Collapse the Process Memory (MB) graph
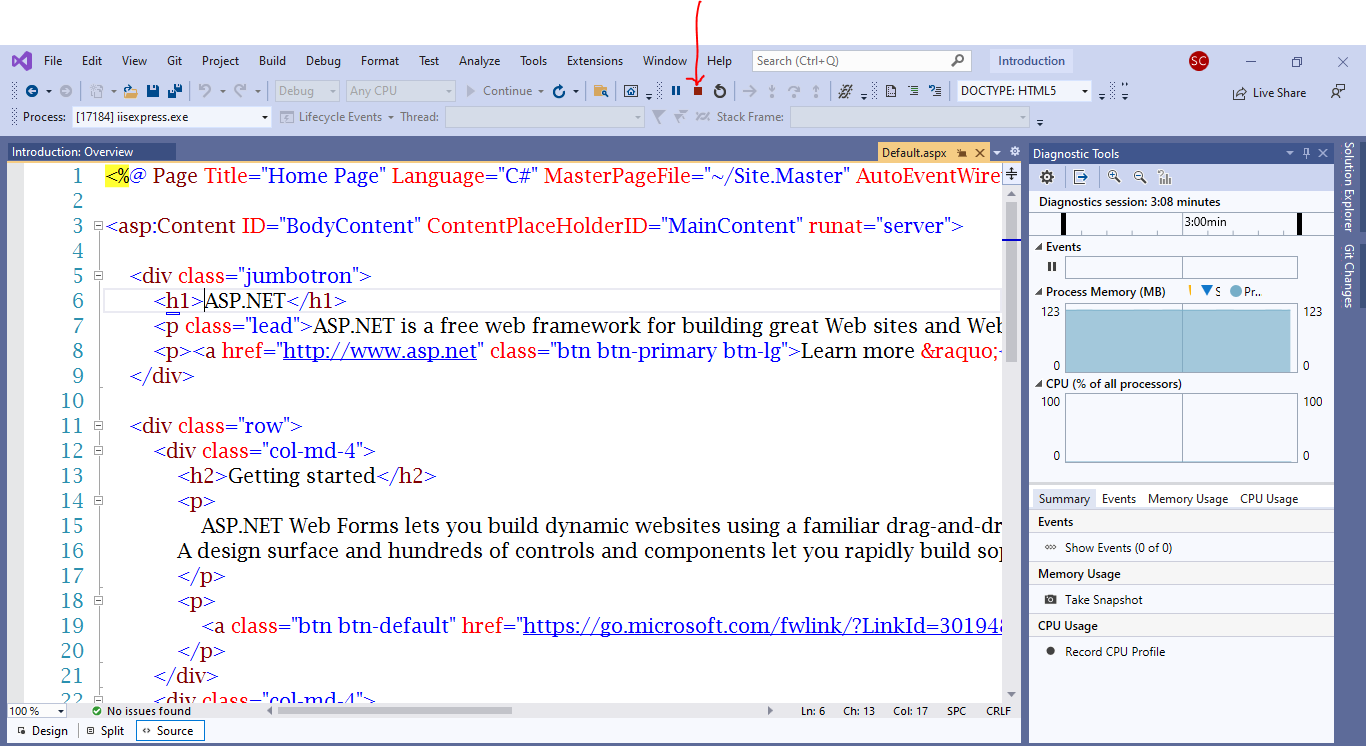This screenshot has height=746, width=1366. pyautogui.click(x=1039, y=292)
